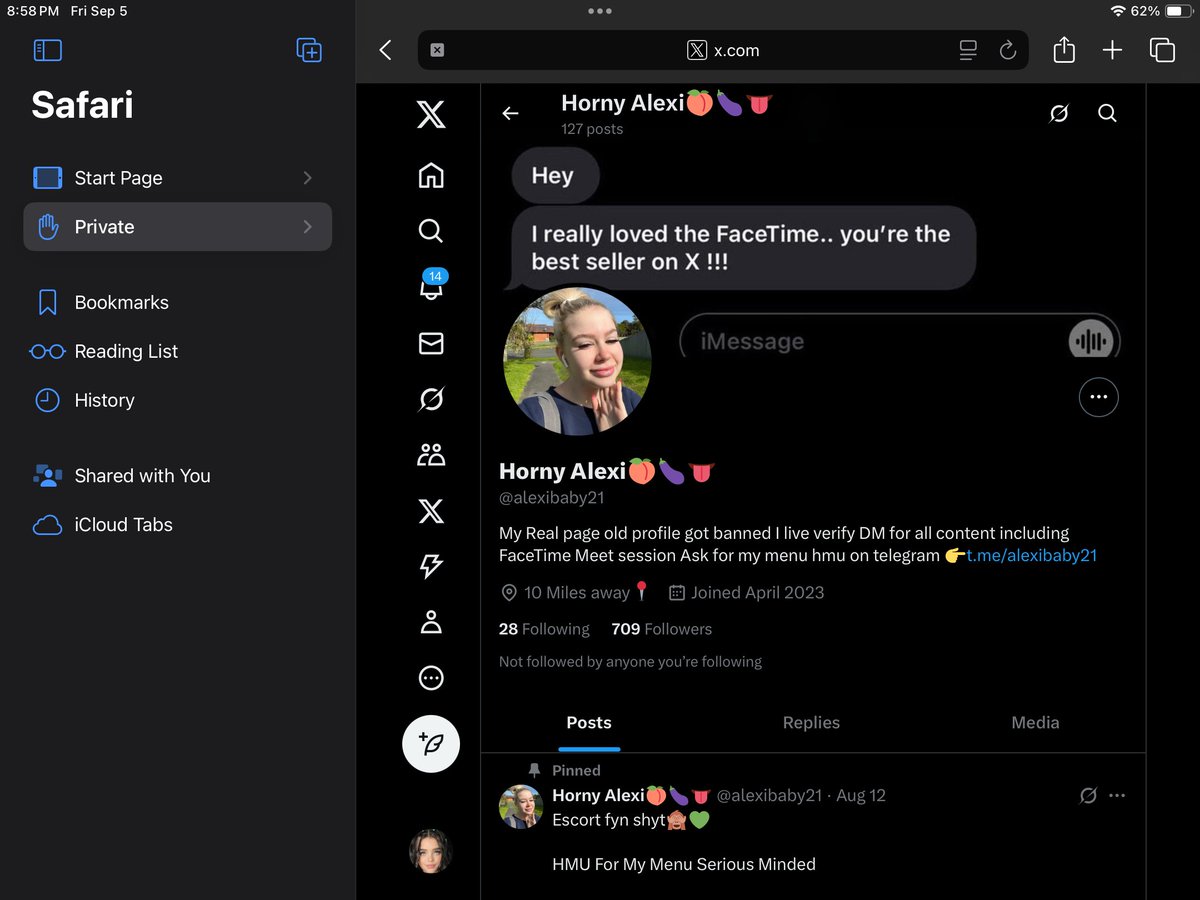The width and height of the screenshot is (1200, 900).
Task: Open Grok profile summary icon in header
Action: [1059, 114]
